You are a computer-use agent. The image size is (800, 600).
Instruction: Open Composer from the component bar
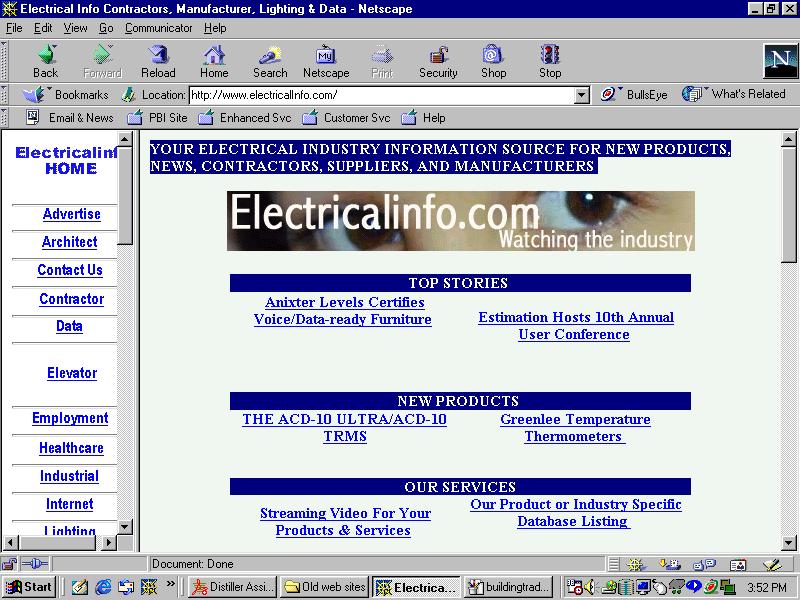point(772,564)
